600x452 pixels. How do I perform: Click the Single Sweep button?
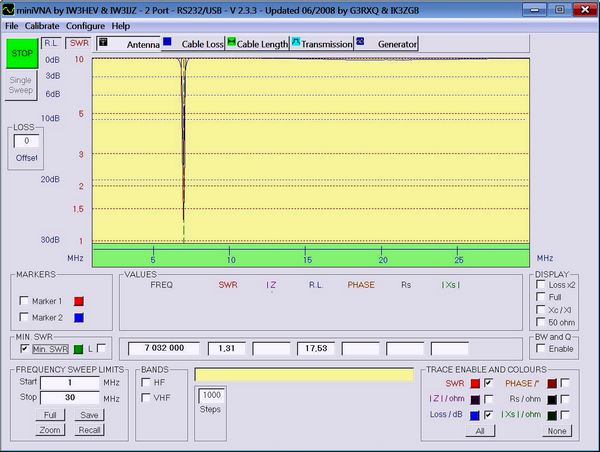coord(21,85)
